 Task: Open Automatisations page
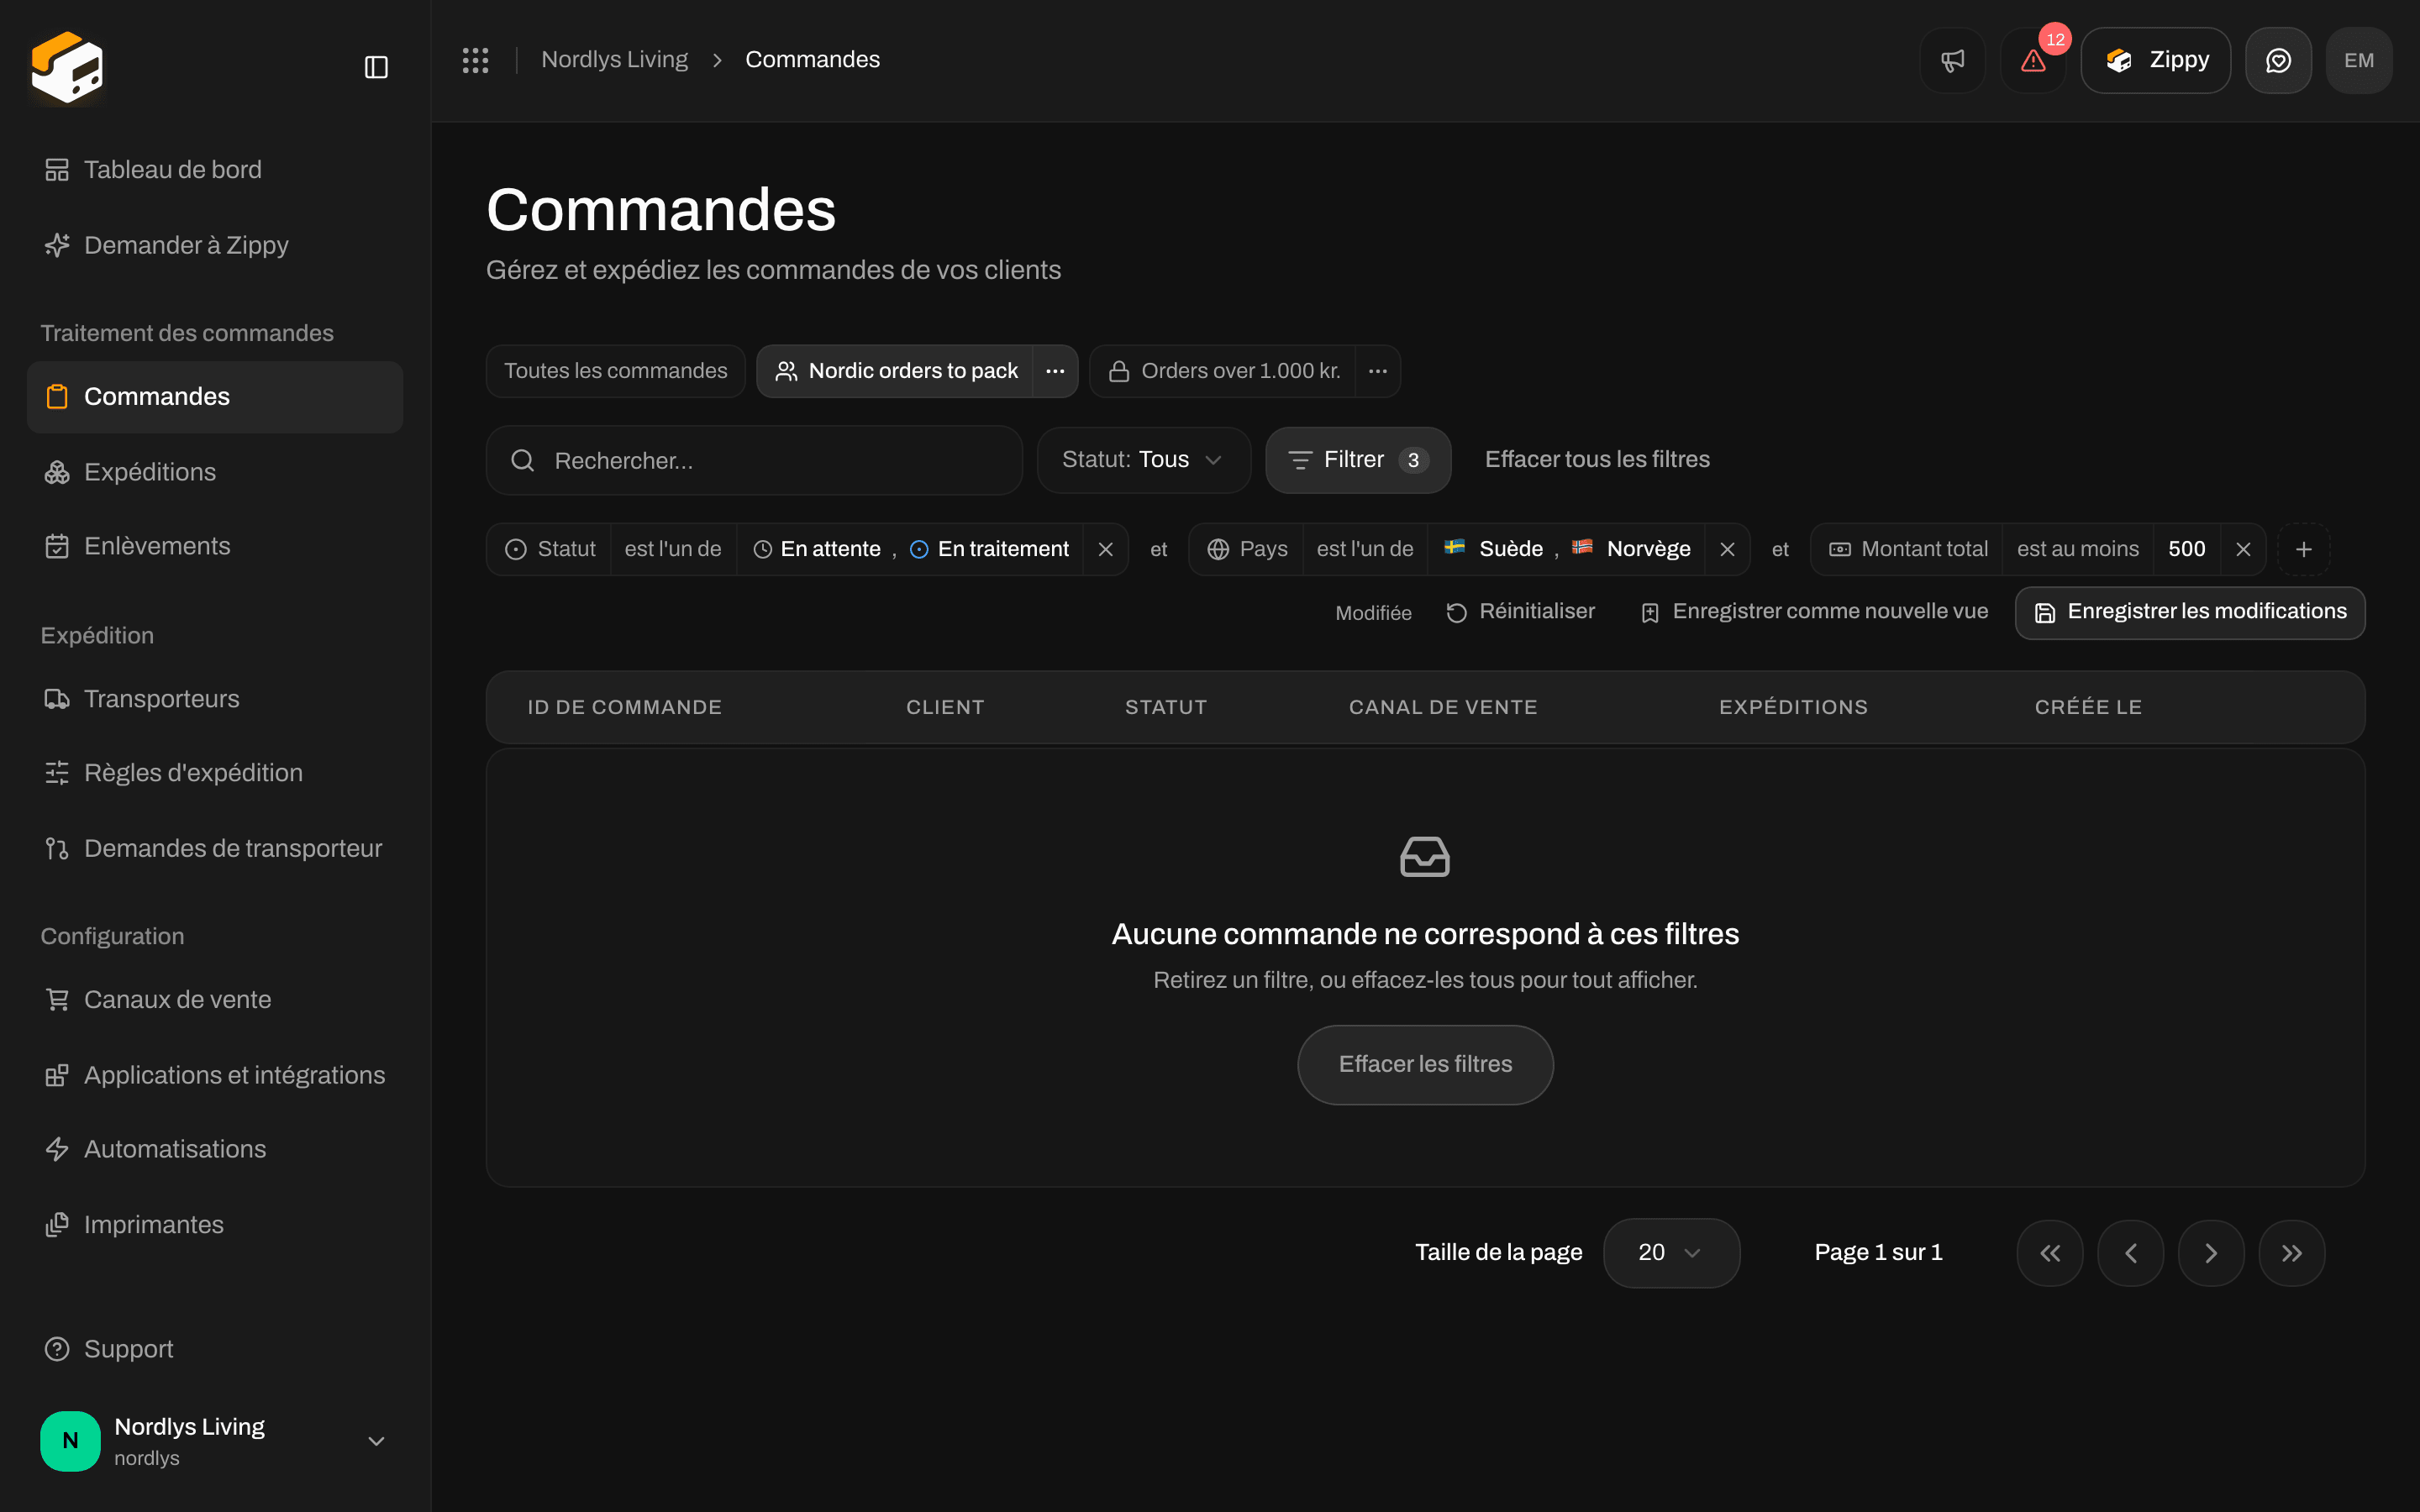[x=215, y=1149]
